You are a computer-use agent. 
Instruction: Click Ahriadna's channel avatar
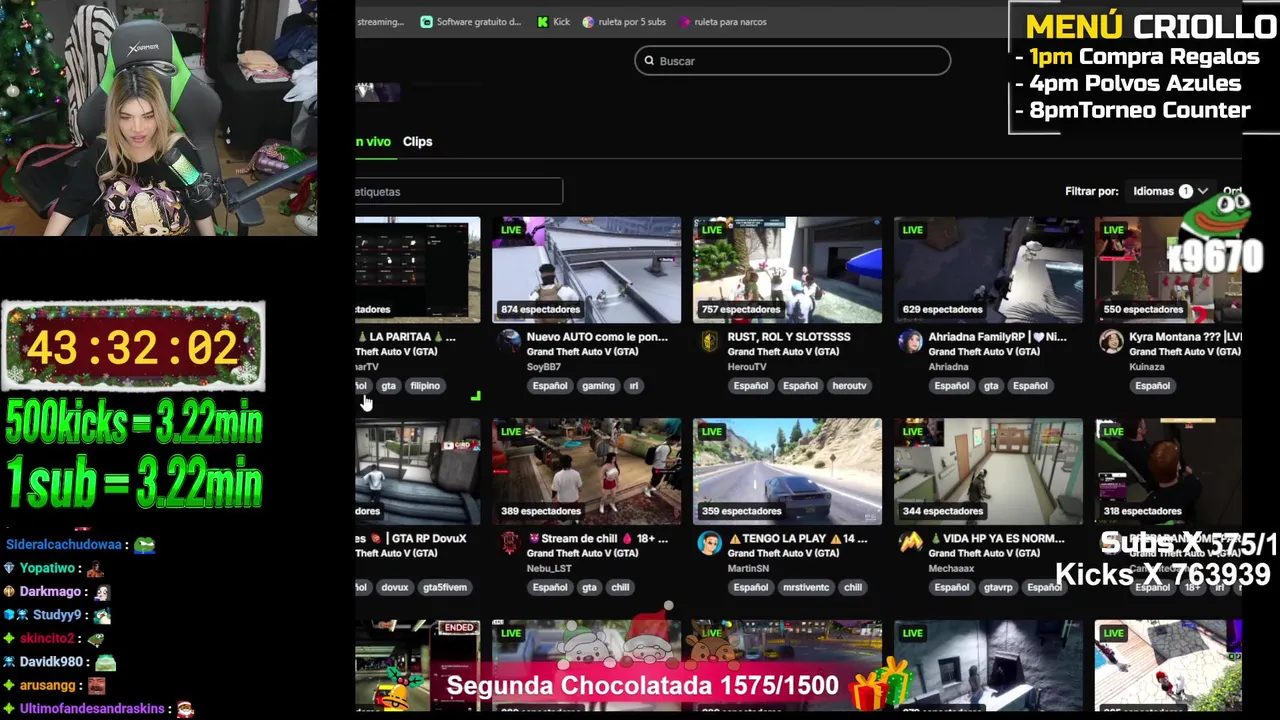(x=910, y=342)
